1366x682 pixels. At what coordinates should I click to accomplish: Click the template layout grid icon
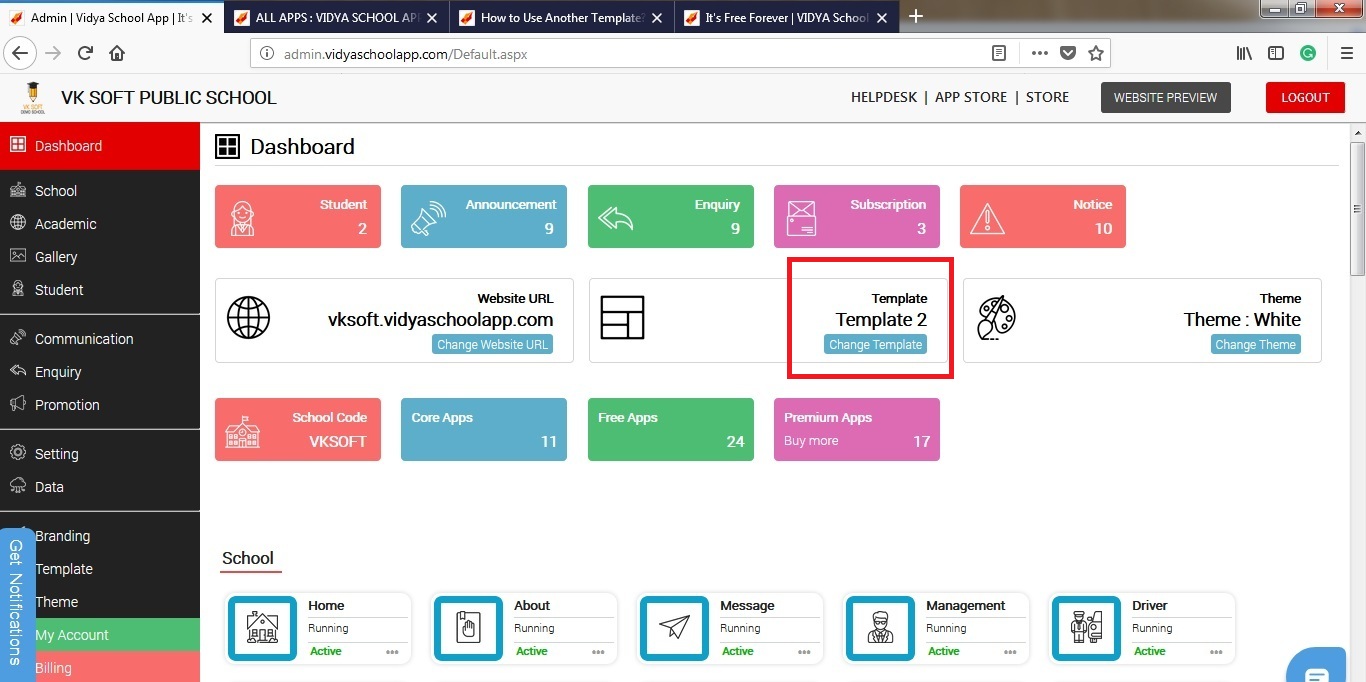pyautogui.click(x=622, y=318)
